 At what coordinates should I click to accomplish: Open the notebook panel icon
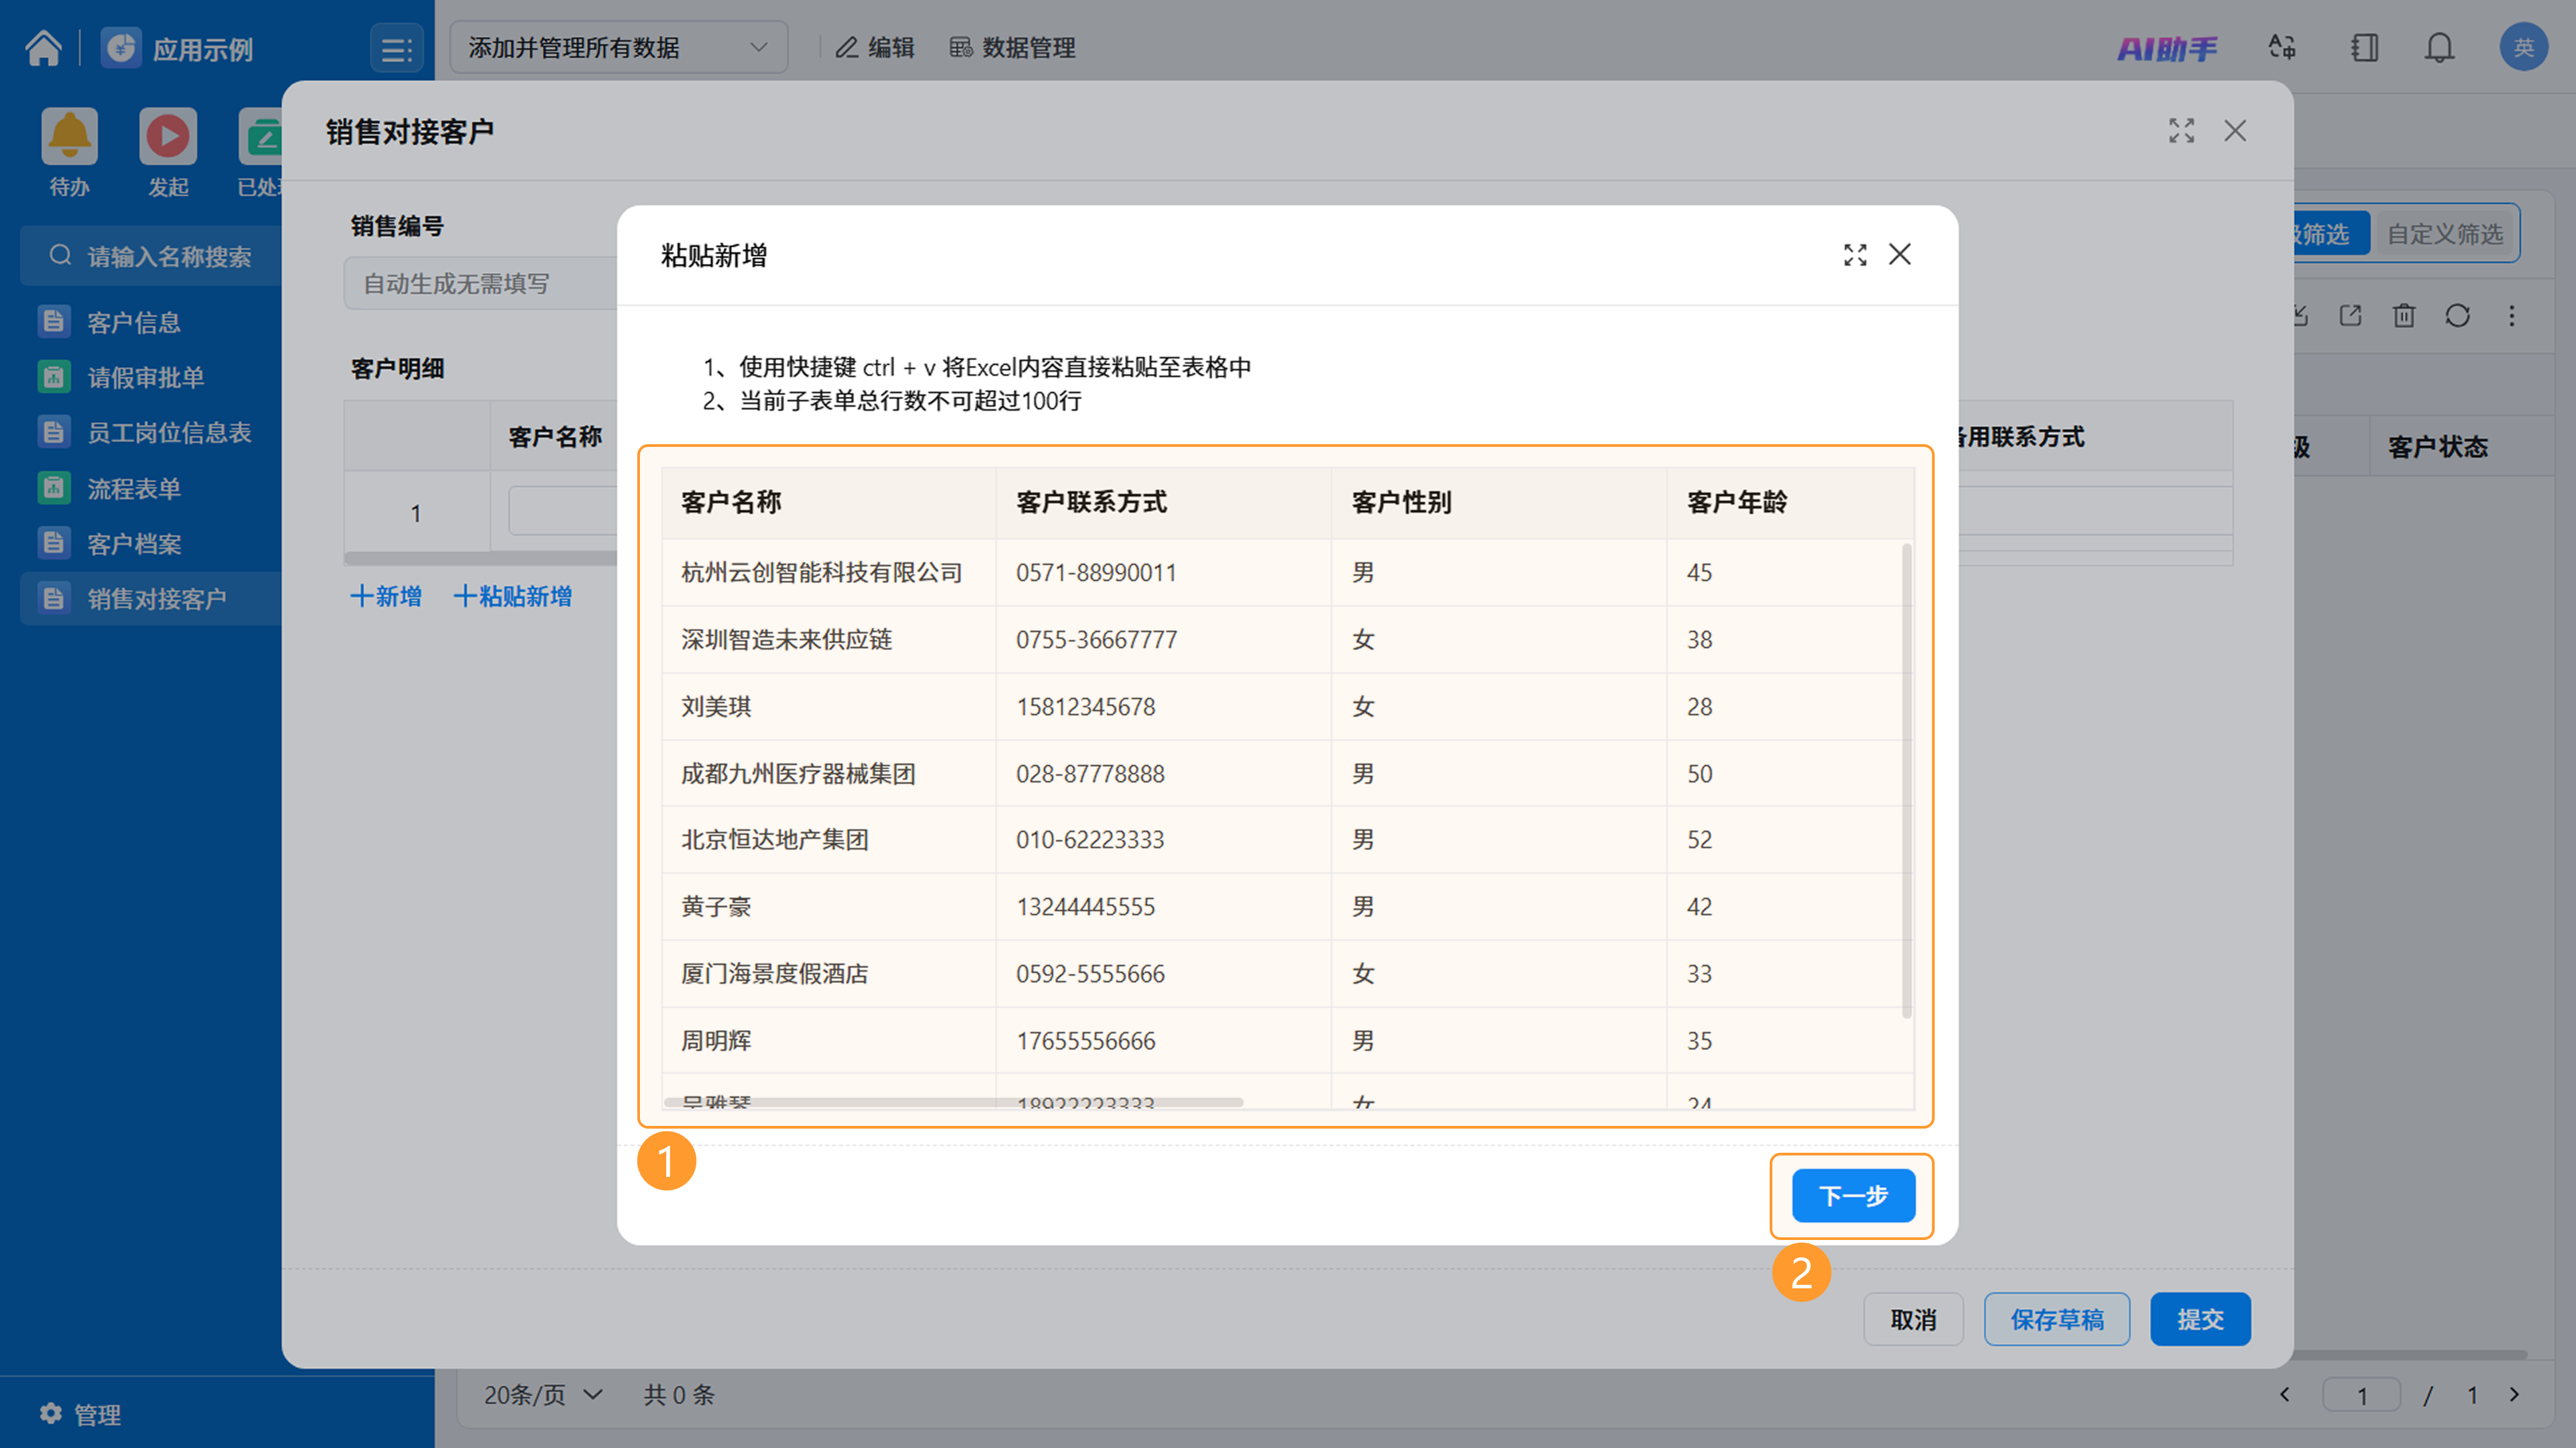tap(2364, 47)
